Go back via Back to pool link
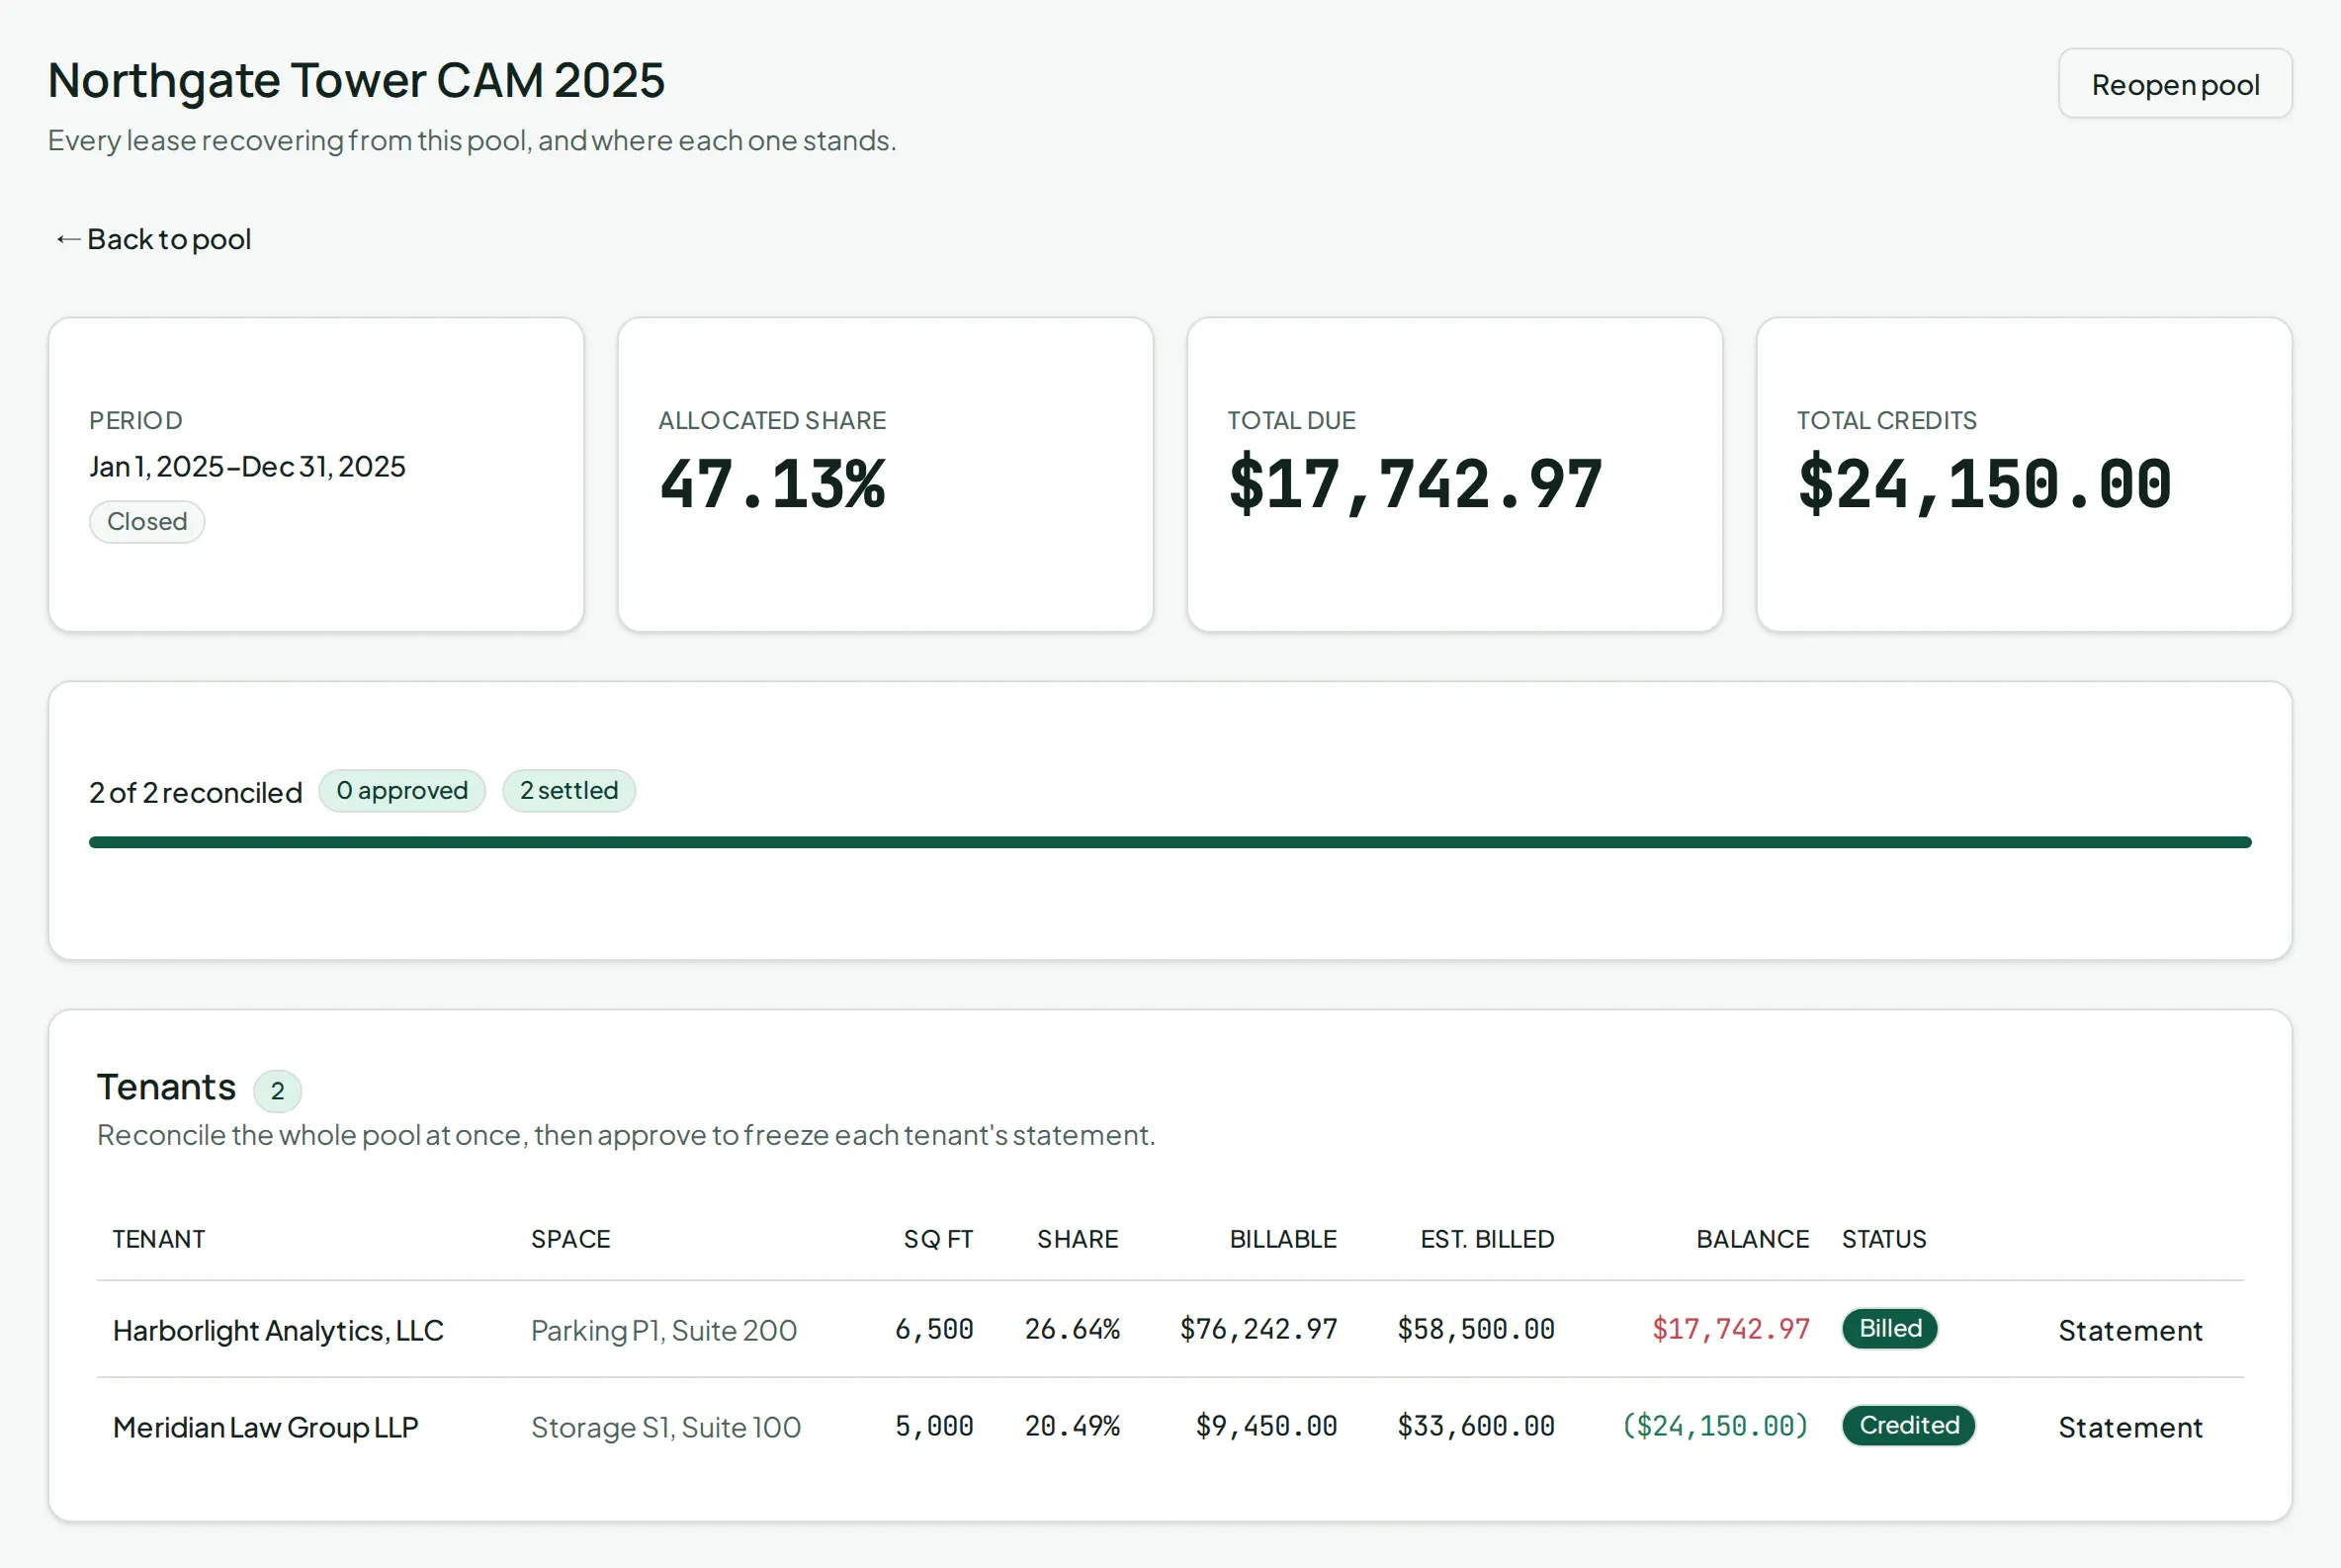Screen dimensions: 2341x1568 click(152, 239)
